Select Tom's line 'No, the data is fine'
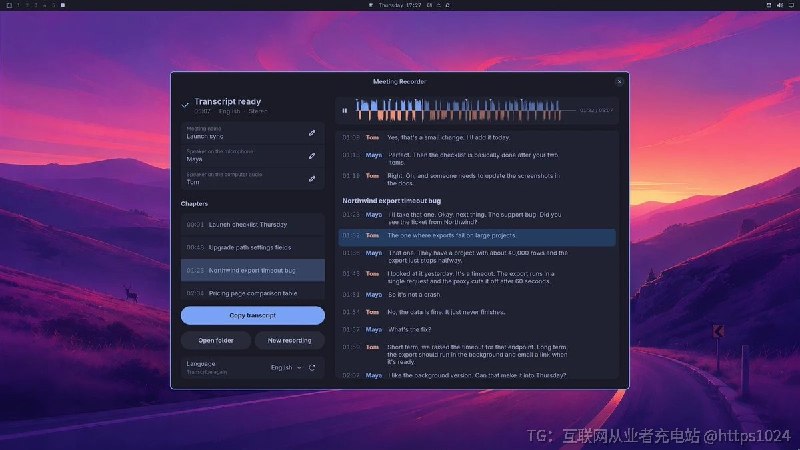This screenshot has width=800, height=450. (477, 312)
